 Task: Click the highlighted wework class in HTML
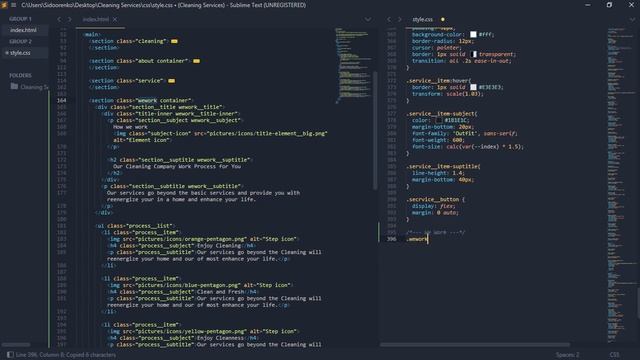[x=147, y=100]
